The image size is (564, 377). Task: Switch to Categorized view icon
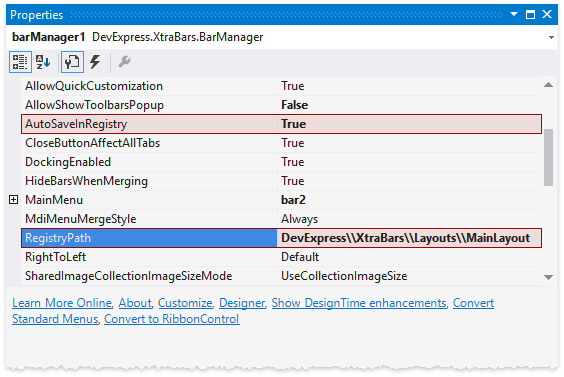tap(20, 62)
